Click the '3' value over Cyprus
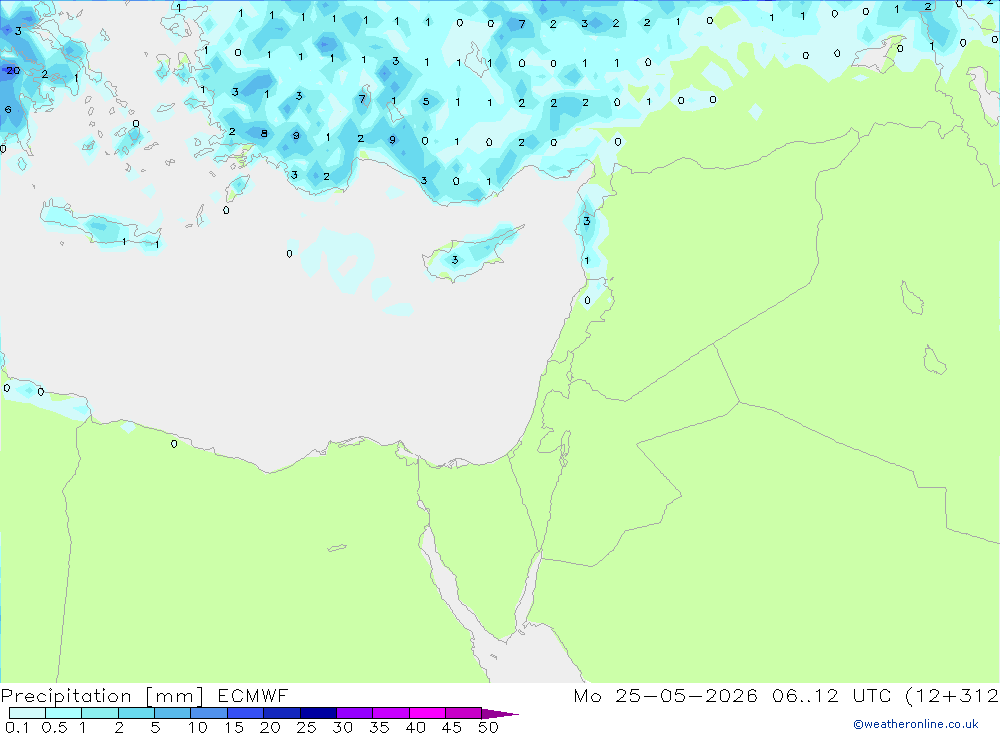 [x=455, y=260]
